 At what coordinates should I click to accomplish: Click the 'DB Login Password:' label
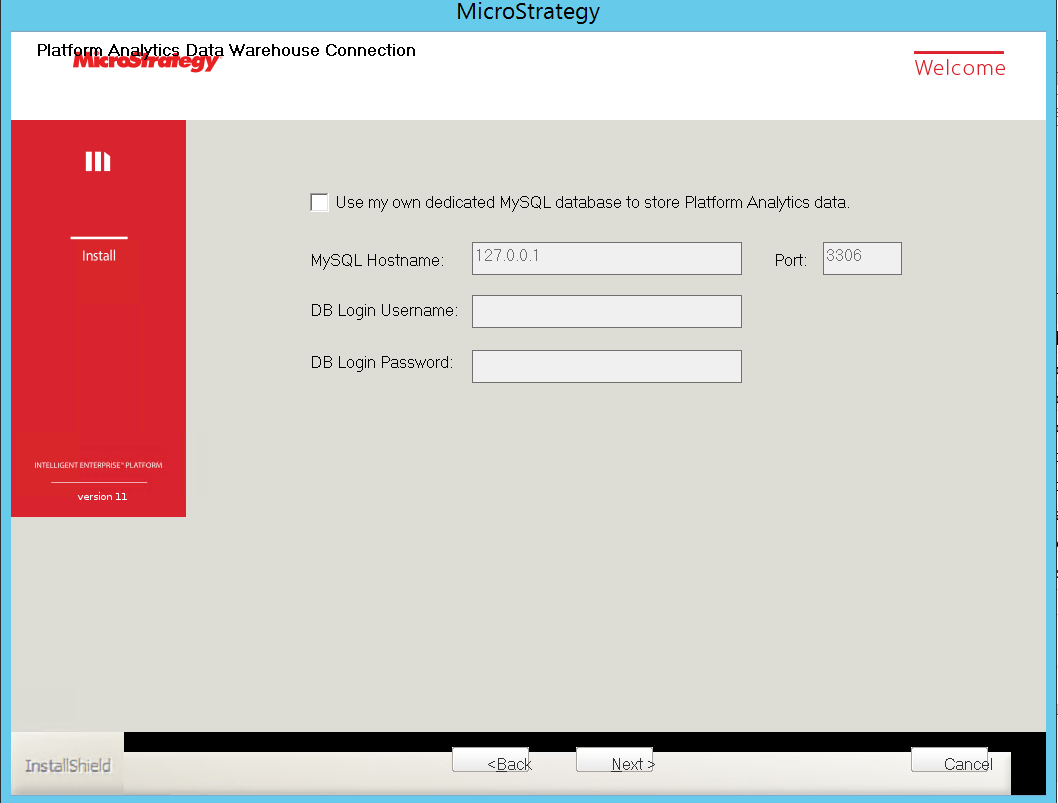pyautogui.click(x=381, y=363)
